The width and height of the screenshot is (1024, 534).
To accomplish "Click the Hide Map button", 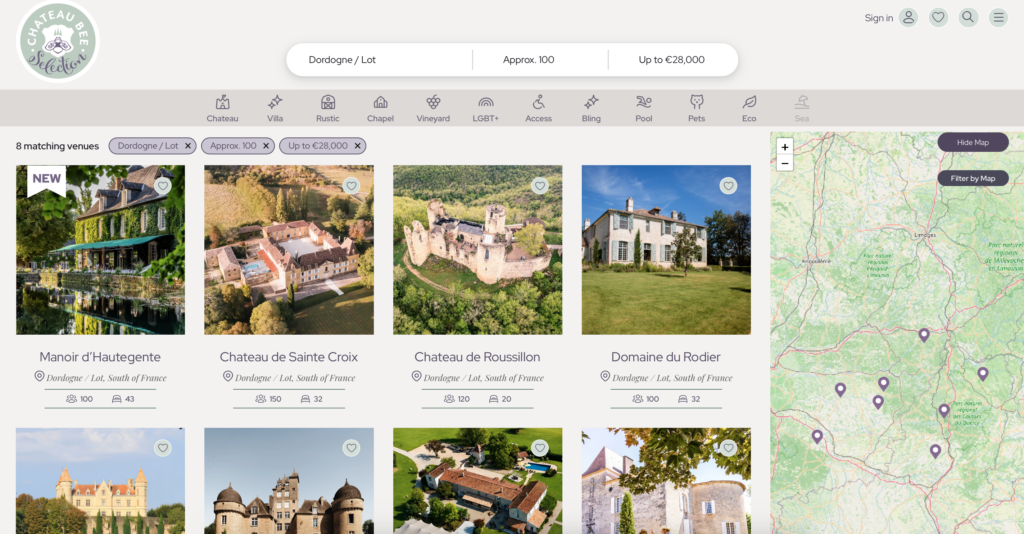I will pyautogui.click(x=973, y=142).
